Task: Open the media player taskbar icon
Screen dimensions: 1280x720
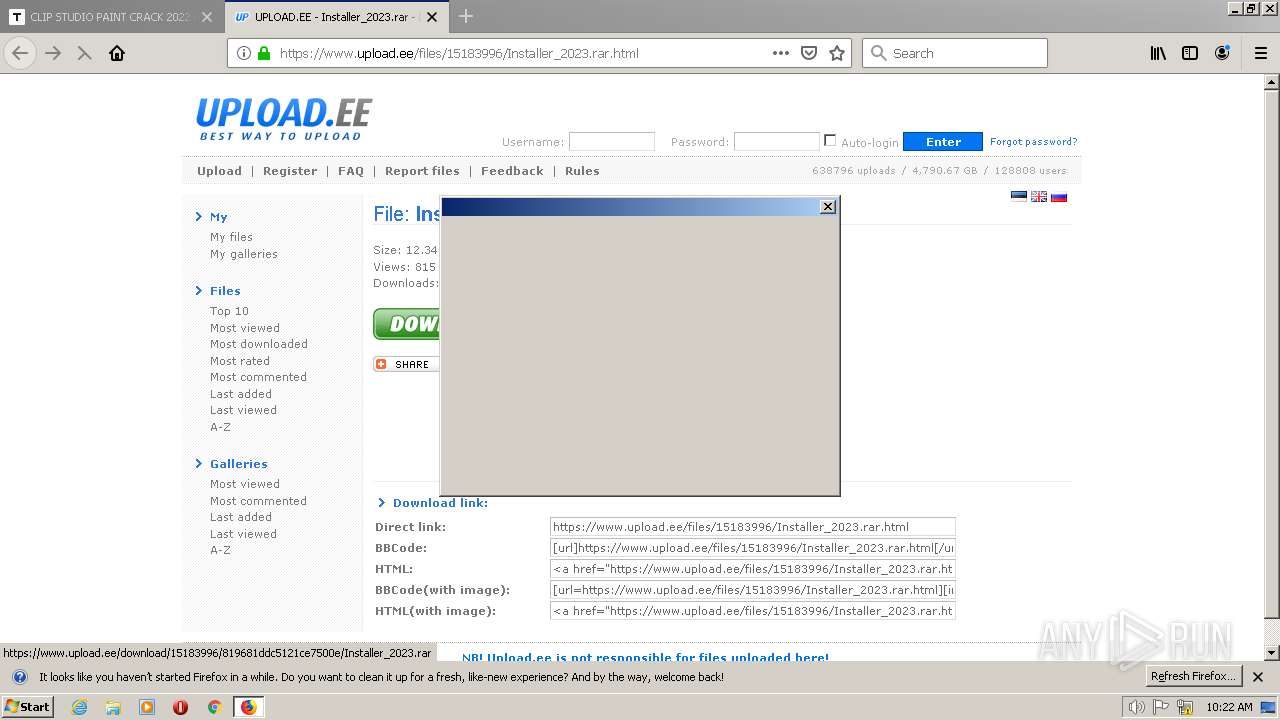Action: coord(147,707)
